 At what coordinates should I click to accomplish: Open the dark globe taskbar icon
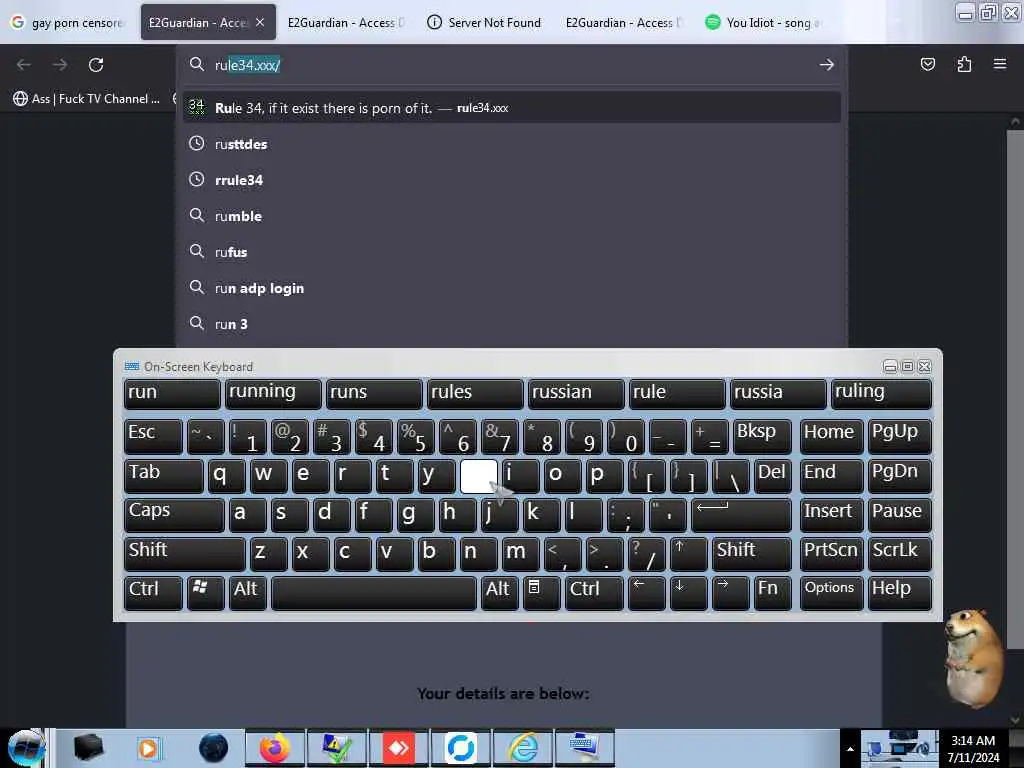click(x=213, y=748)
